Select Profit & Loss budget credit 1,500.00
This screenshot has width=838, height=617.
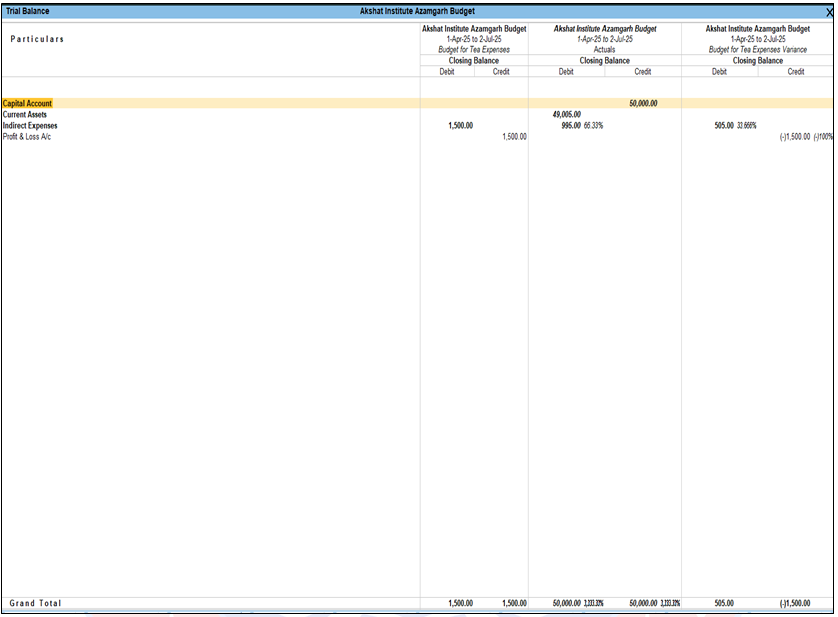pos(514,137)
